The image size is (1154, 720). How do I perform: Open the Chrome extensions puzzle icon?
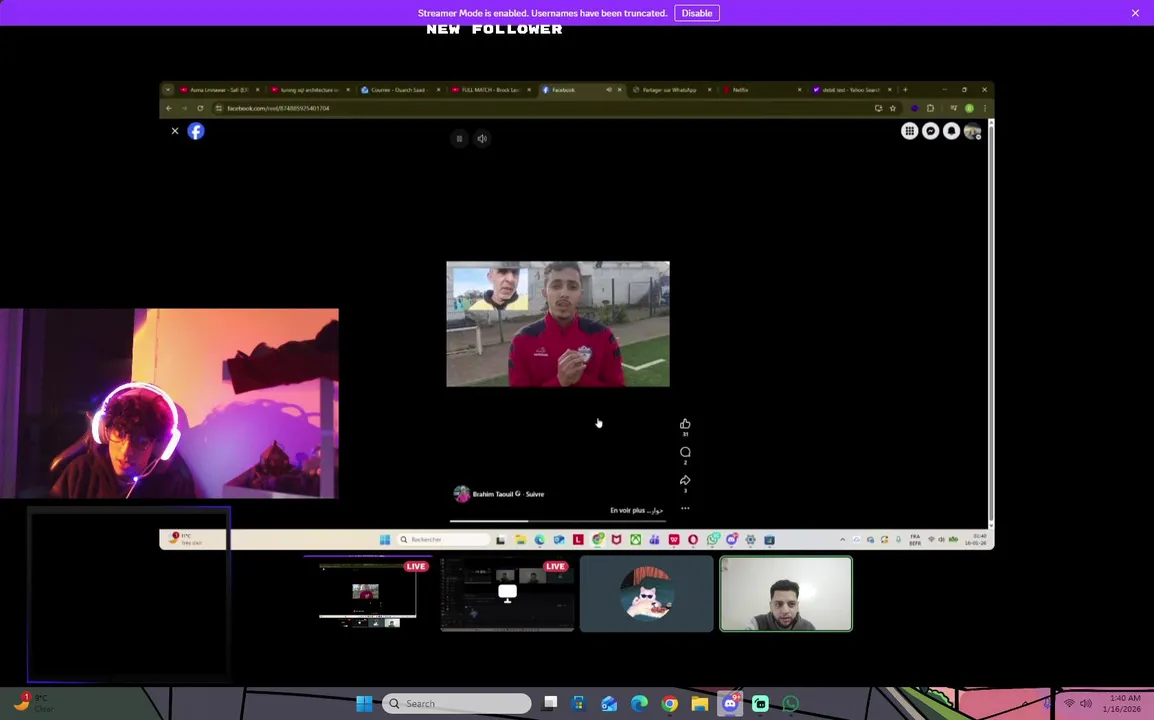pos(930,108)
